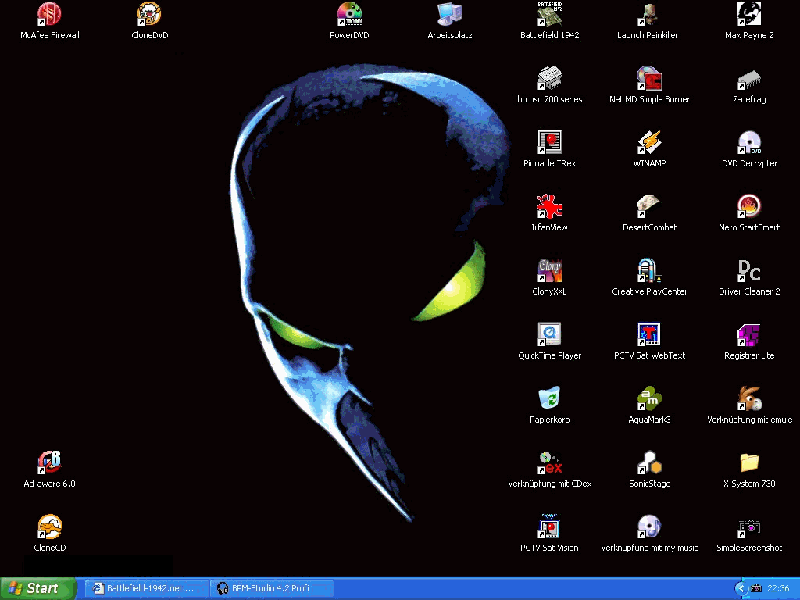
Task: Launch the ClonyXXL shortcut
Action: (549, 271)
